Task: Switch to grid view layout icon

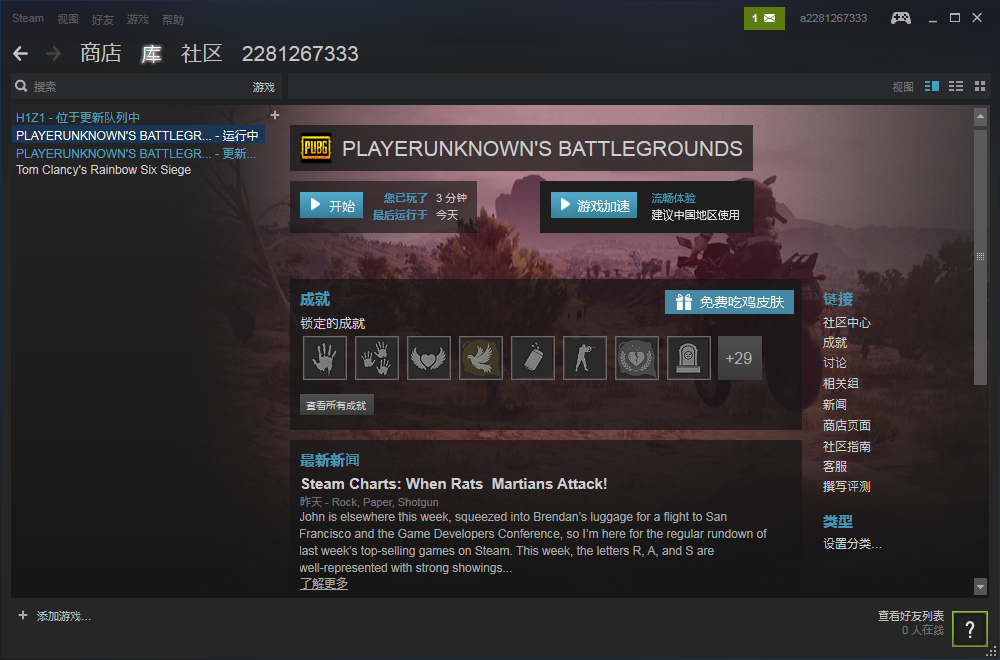Action: point(980,86)
